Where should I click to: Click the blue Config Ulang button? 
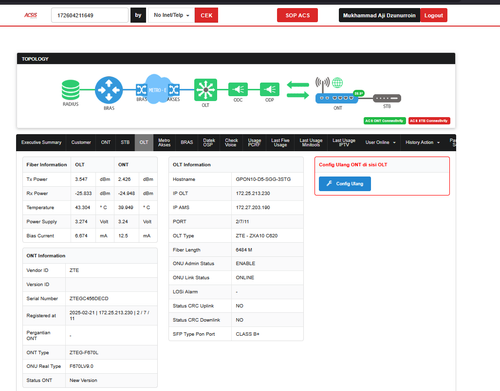345,184
